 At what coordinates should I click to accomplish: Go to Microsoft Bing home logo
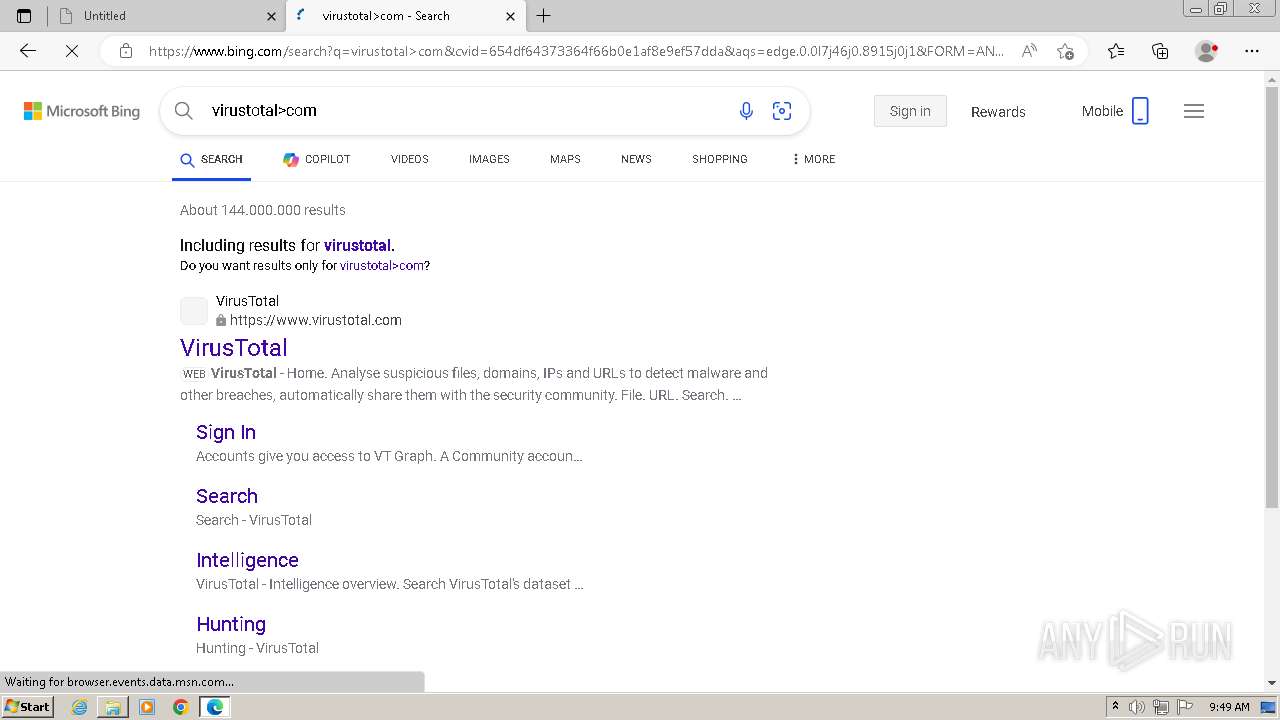[82, 111]
